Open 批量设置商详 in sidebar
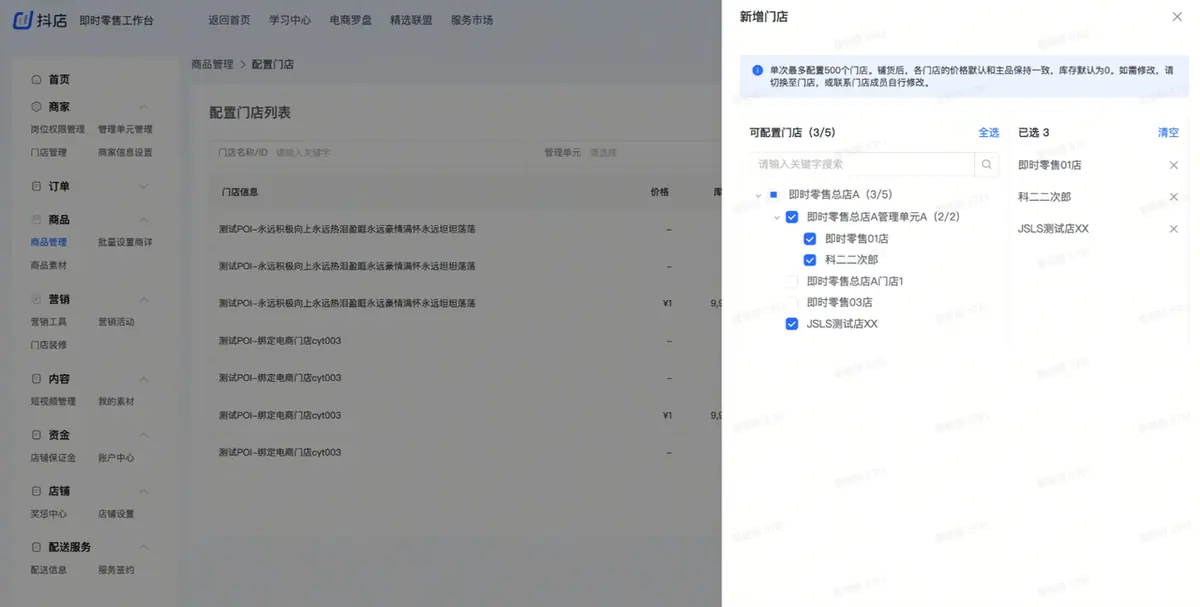The width and height of the screenshot is (1200, 607). pos(125,242)
